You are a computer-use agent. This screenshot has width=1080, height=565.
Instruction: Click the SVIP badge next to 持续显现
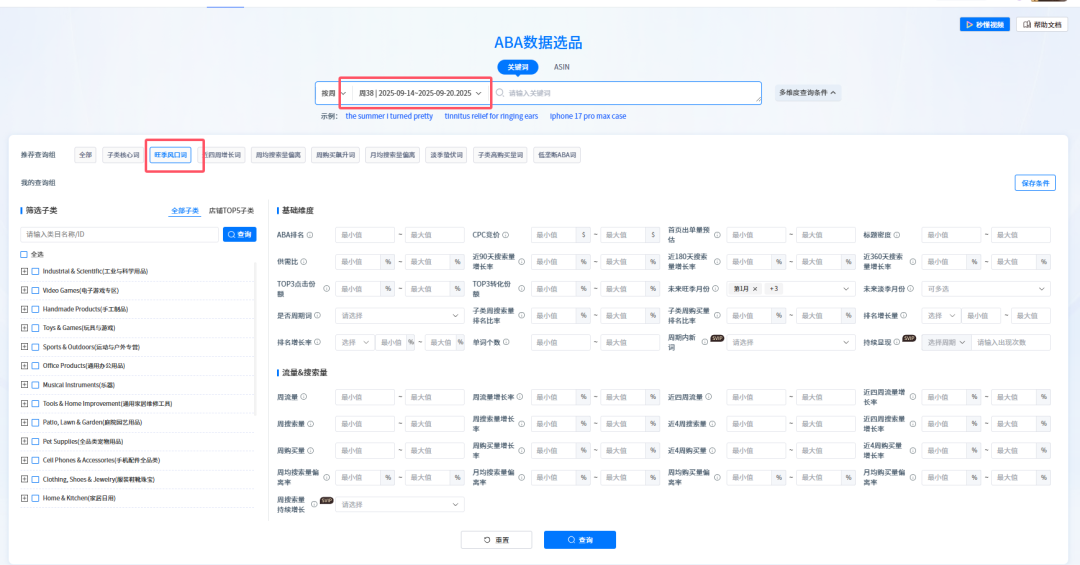(x=909, y=338)
